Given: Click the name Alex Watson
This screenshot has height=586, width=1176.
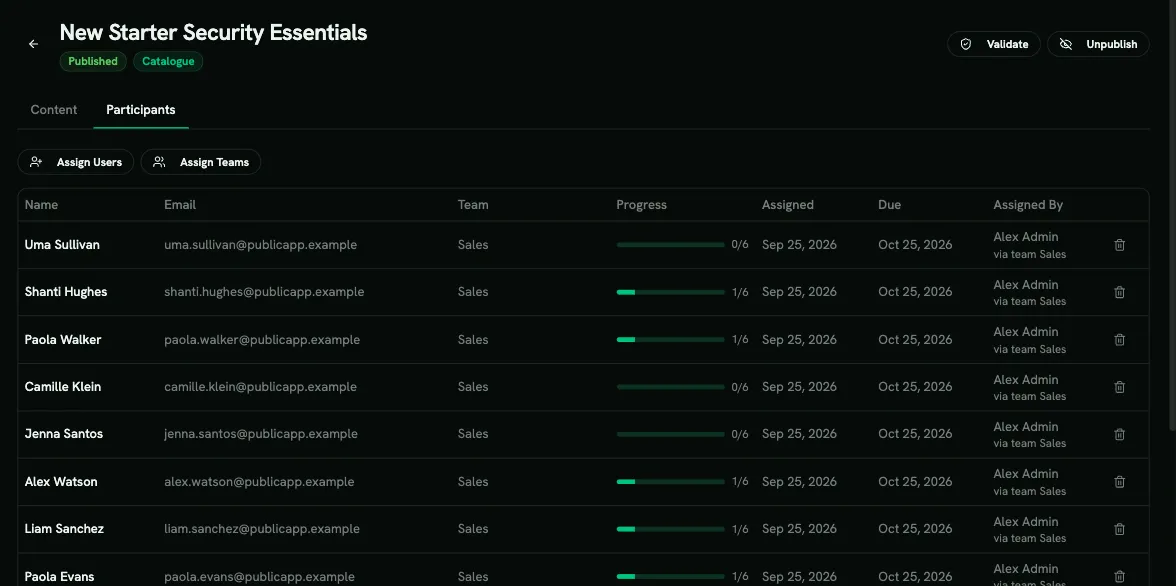Looking at the screenshot, I should point(61,482).
